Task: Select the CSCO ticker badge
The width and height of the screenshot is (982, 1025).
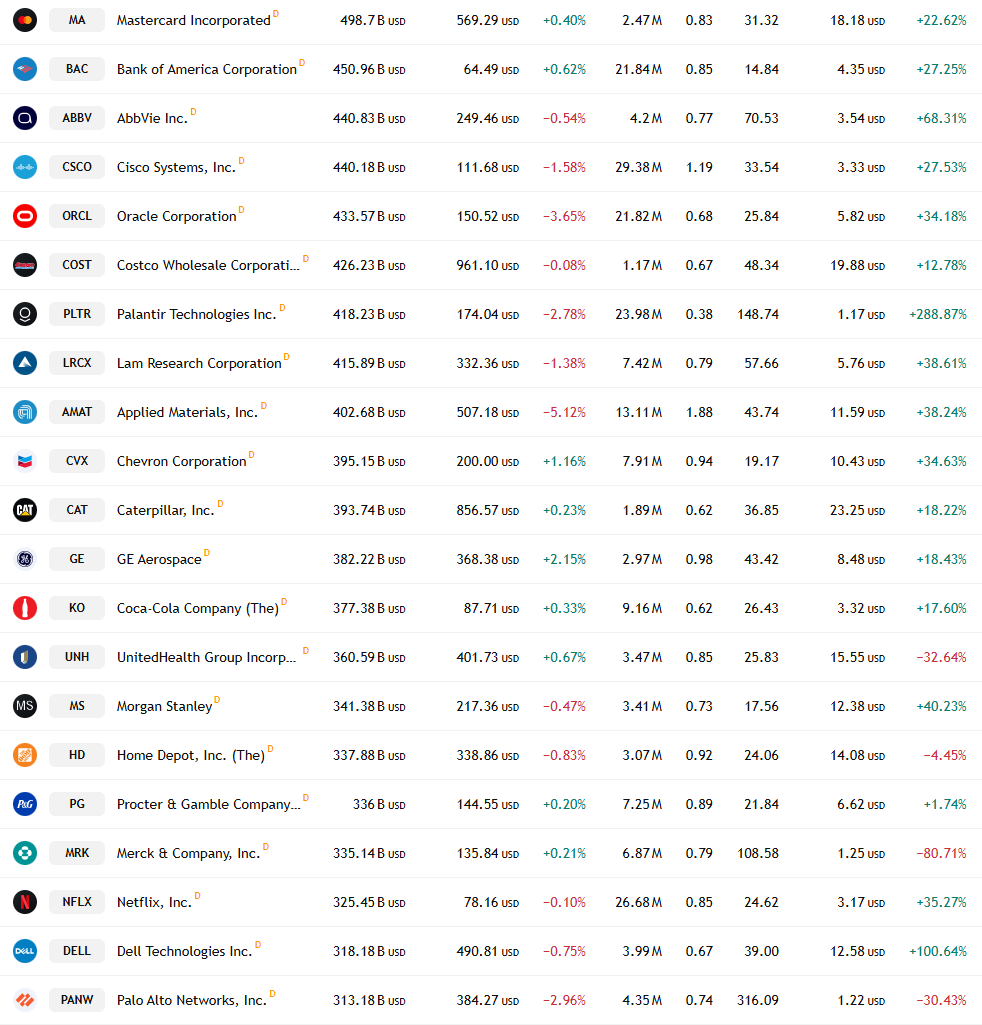Action: (77, 167)
